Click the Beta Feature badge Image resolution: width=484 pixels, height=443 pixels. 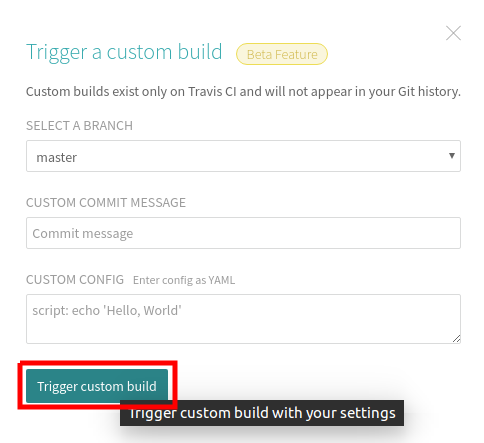pyautogui.click(x=282, y=54)
